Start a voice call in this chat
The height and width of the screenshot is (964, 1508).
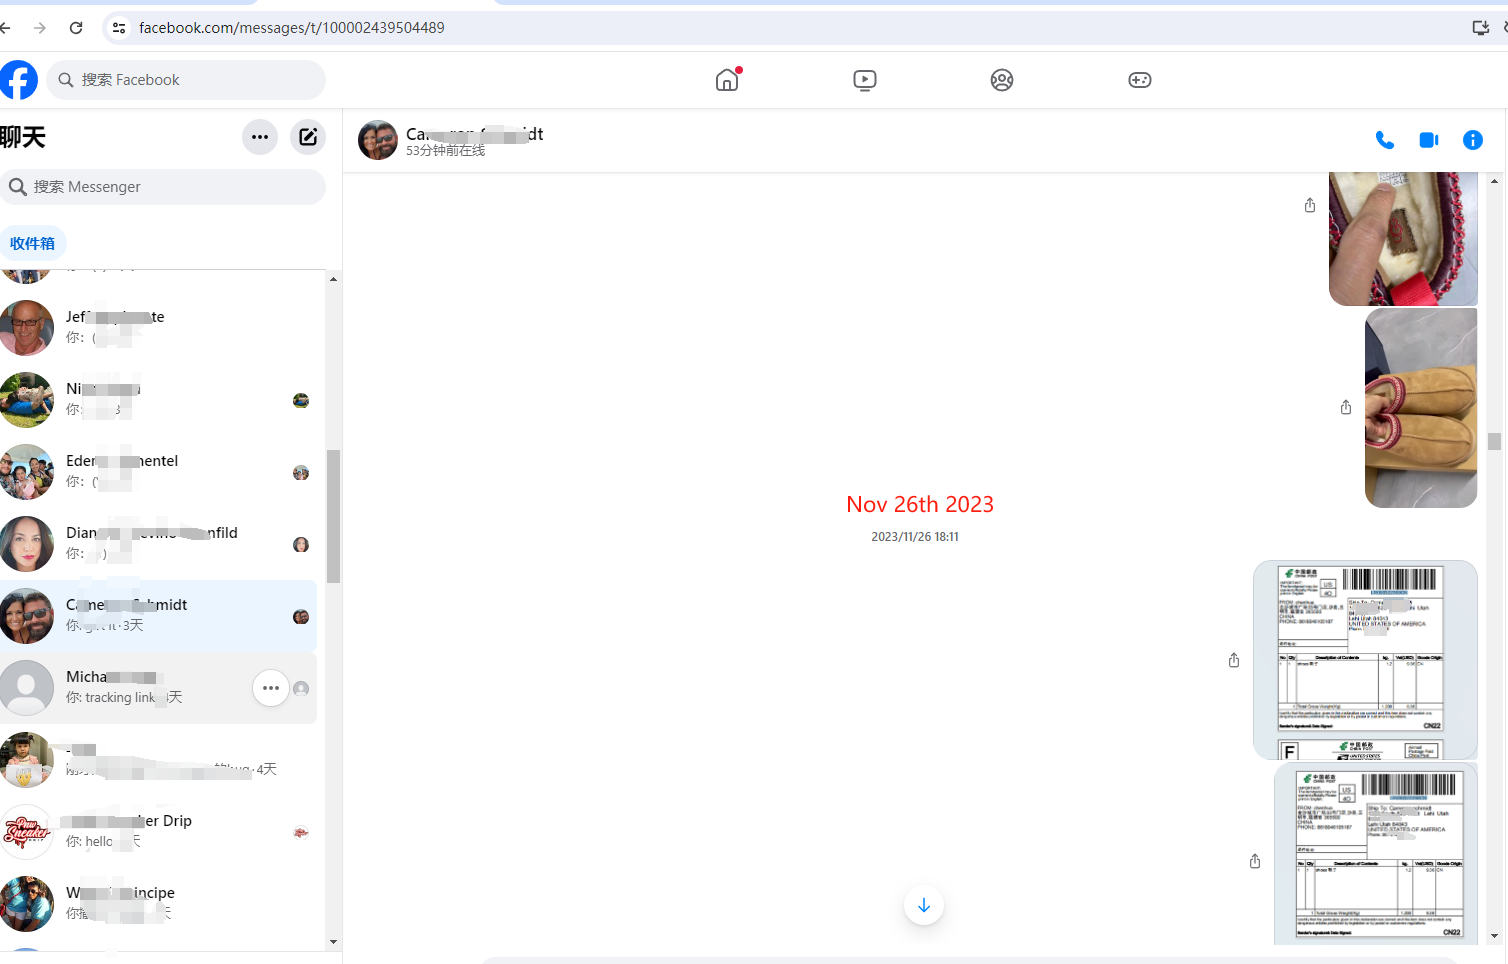[x=1384, y=141]
